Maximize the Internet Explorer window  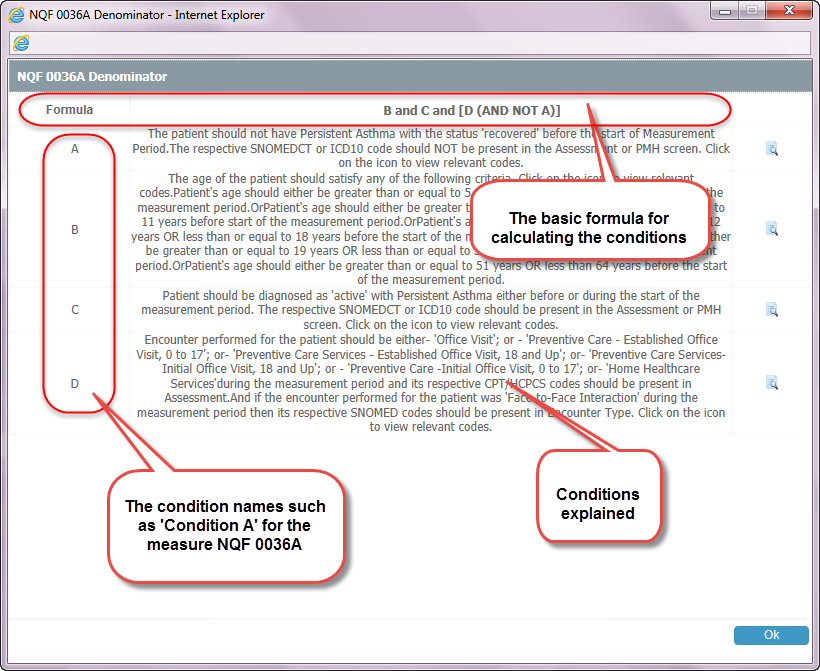(752, 11)
